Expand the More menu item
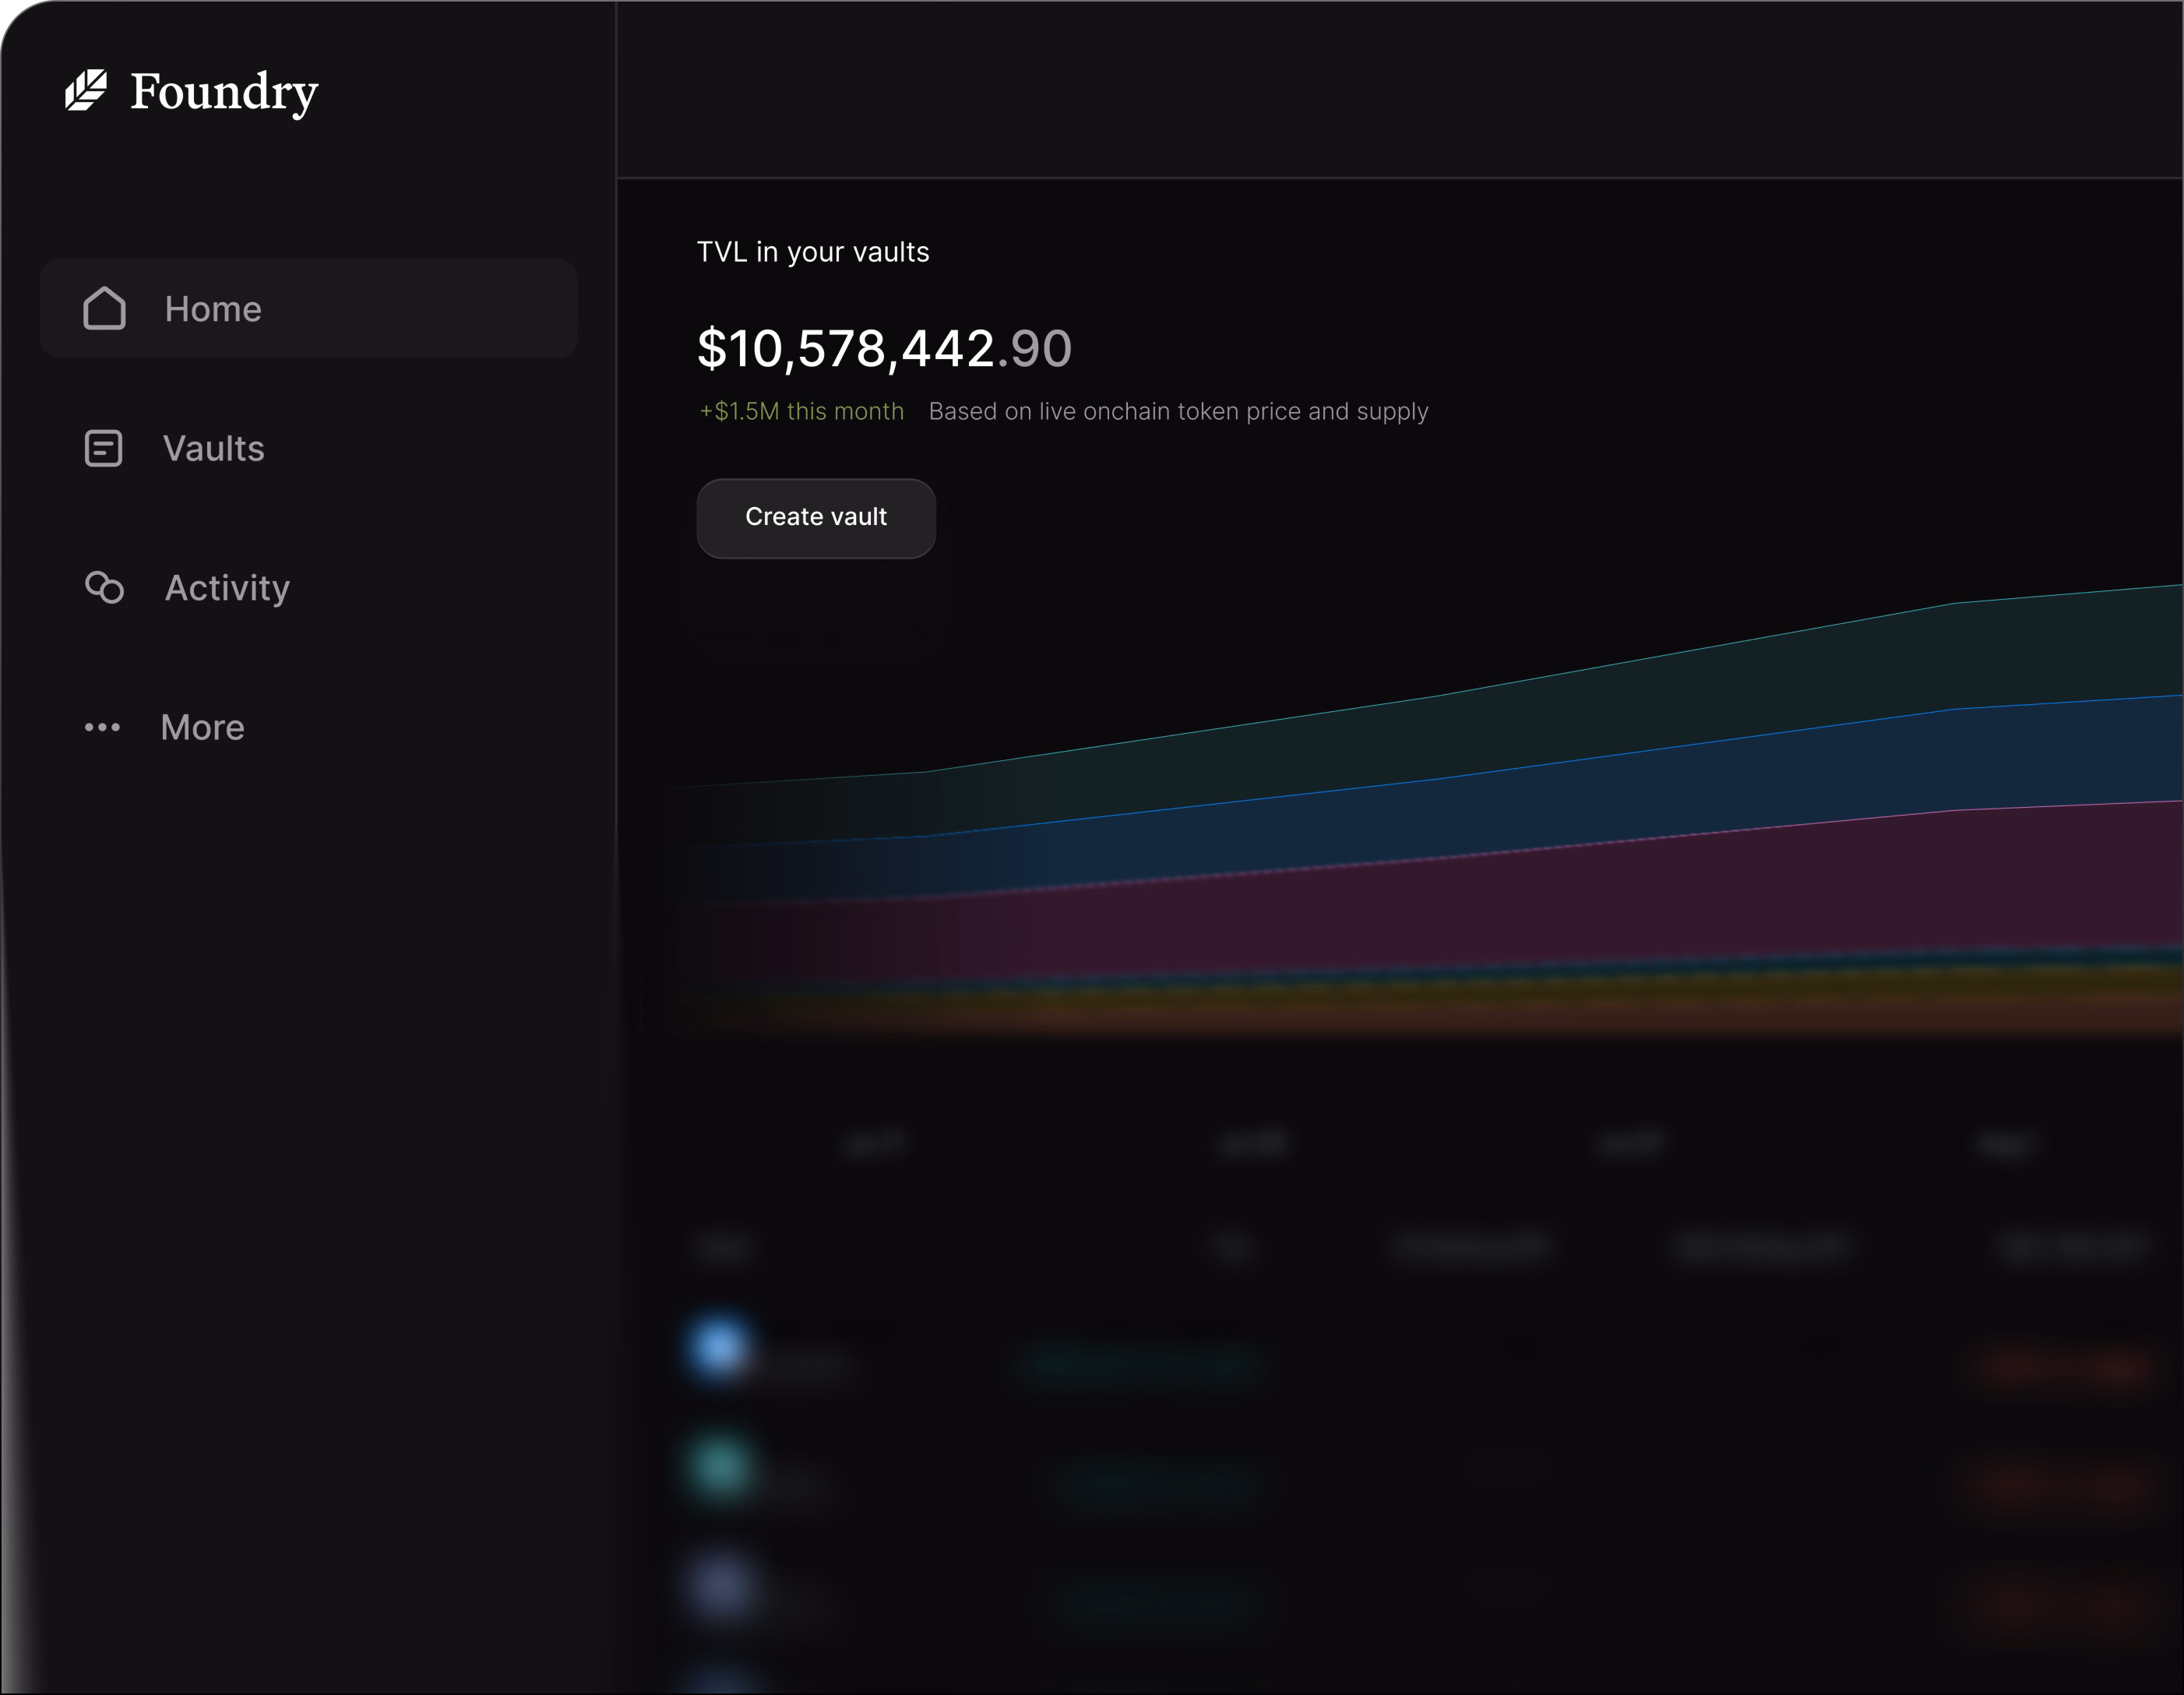Image resolution: width=2184 pixels, height=1695 pixels. click(203, 727)
